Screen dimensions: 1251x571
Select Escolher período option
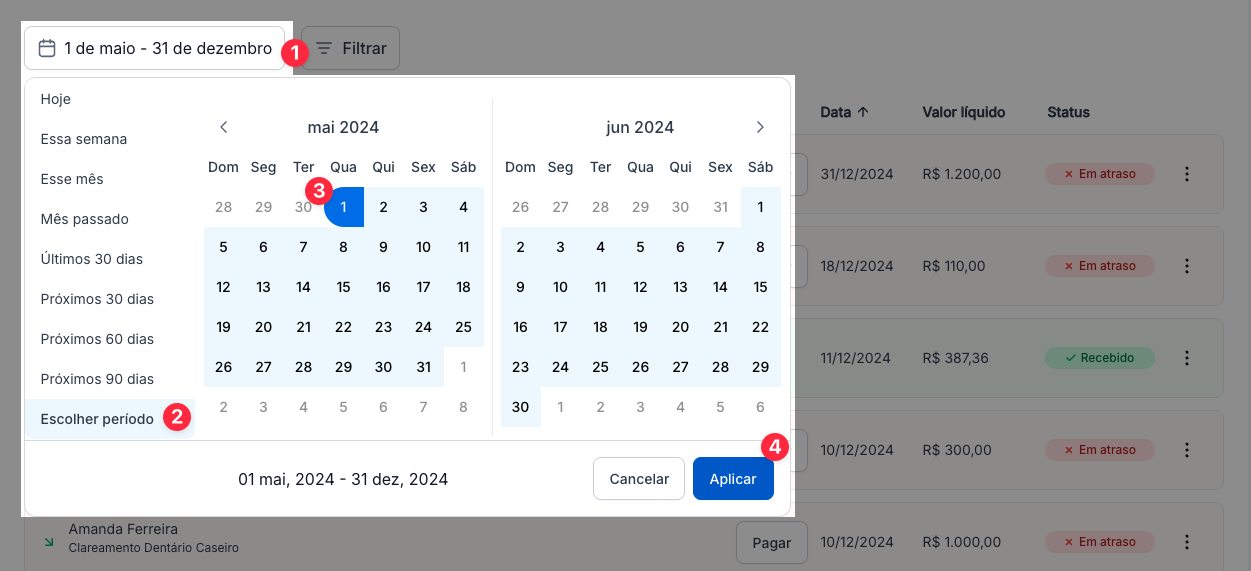pos(97,419)
